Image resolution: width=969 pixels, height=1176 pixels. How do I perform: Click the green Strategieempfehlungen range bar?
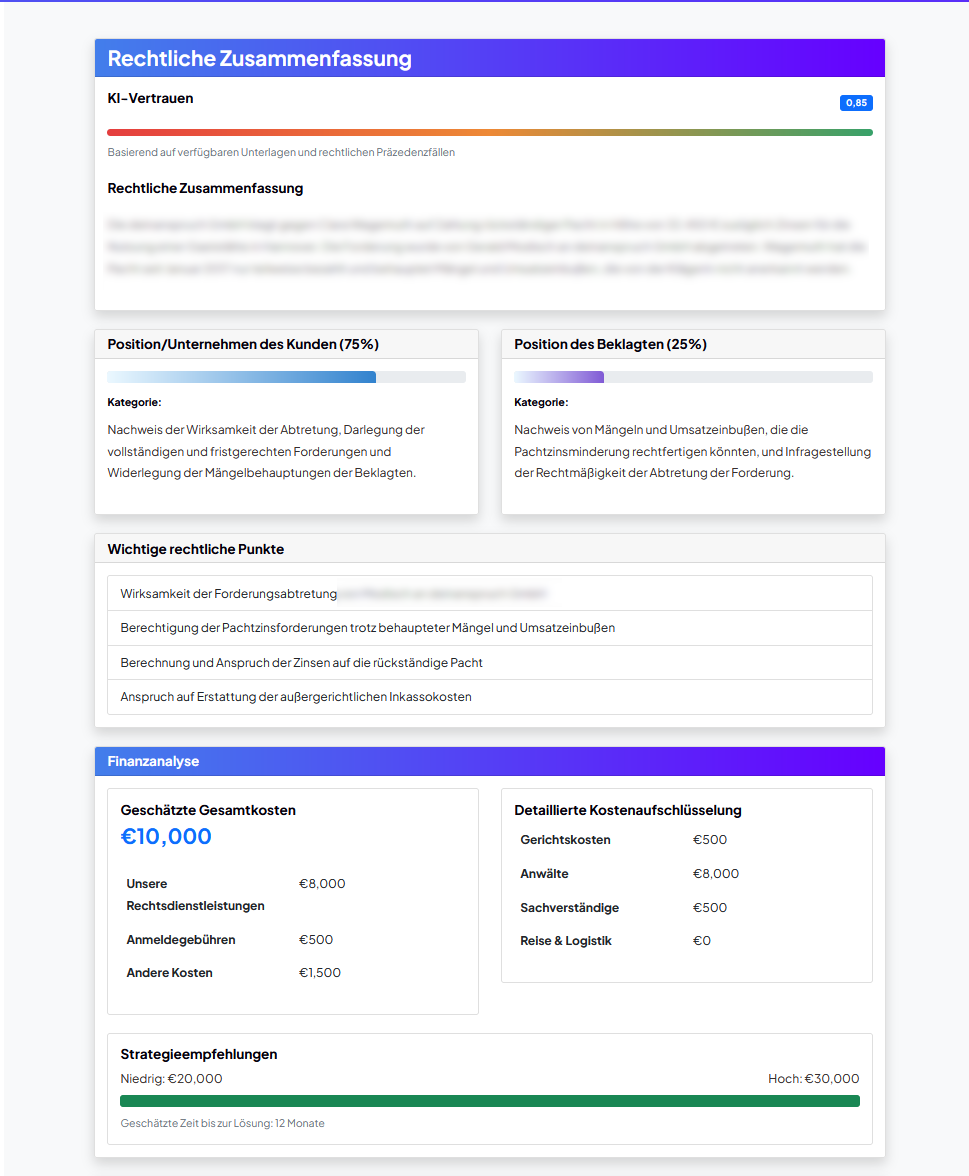click(x=489, y=1101)
